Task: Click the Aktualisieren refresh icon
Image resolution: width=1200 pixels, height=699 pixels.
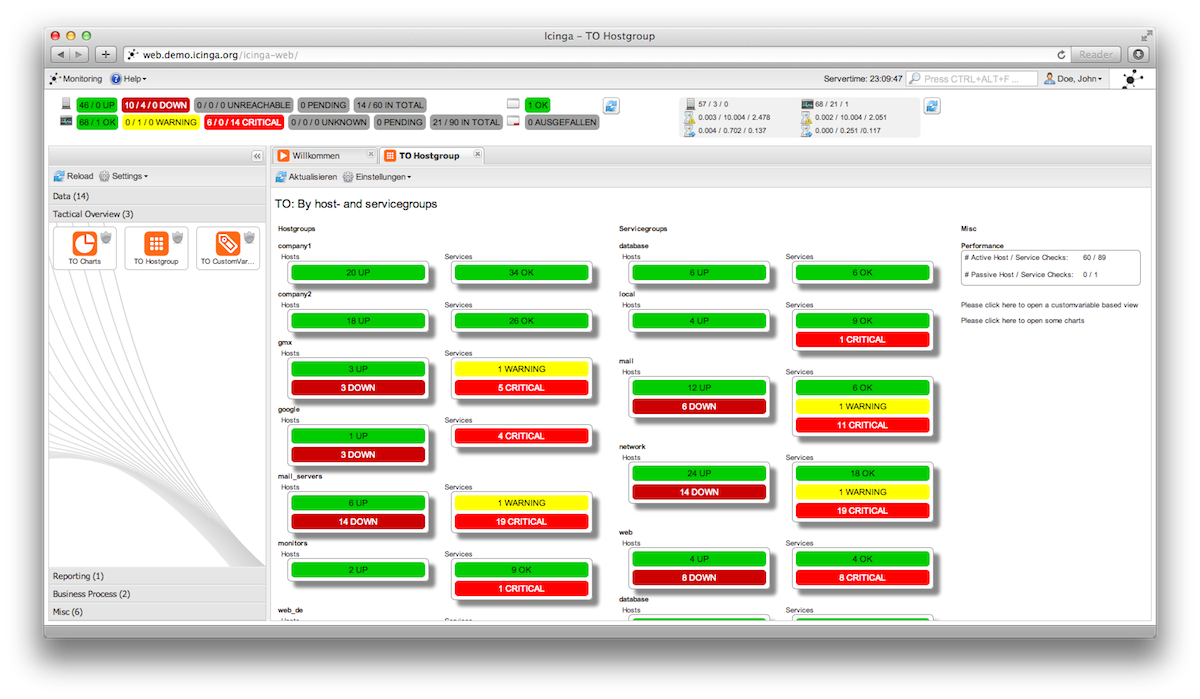Action: 281,177
